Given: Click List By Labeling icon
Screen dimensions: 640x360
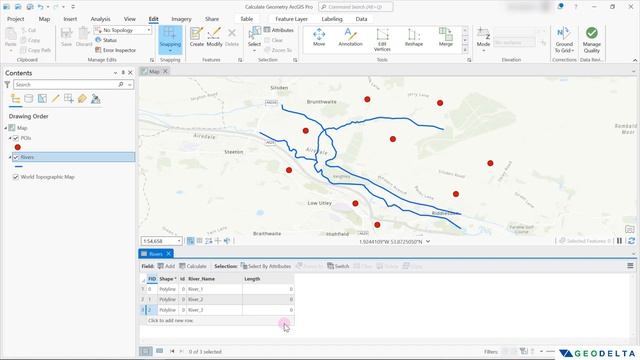Looking at the screenshot, I should click(82, 98).
